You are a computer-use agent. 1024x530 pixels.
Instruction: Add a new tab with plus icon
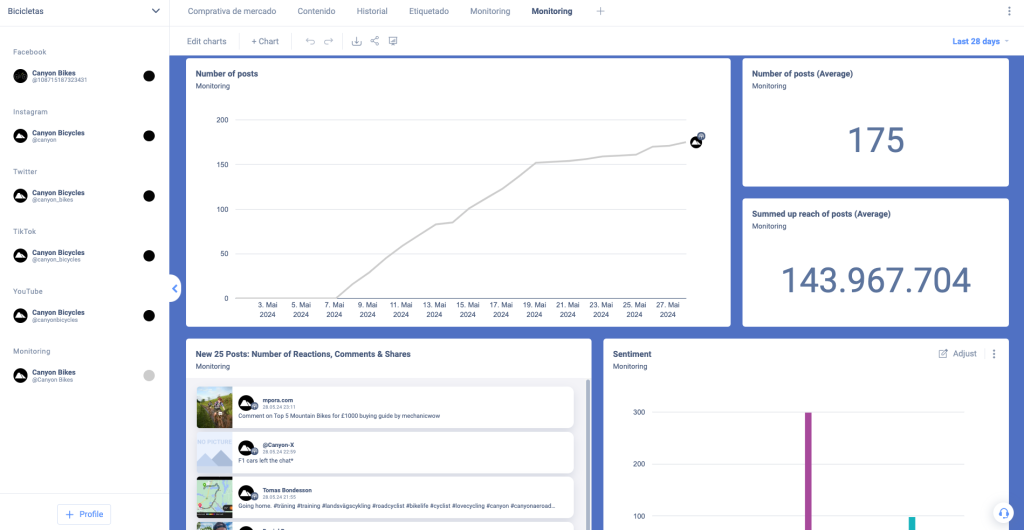pos(600,11)
